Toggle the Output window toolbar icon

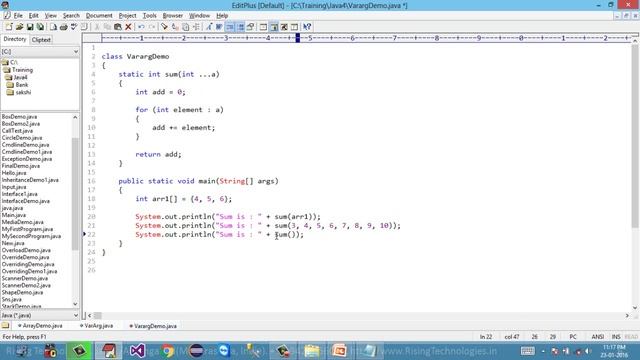(x=284, y=27)
